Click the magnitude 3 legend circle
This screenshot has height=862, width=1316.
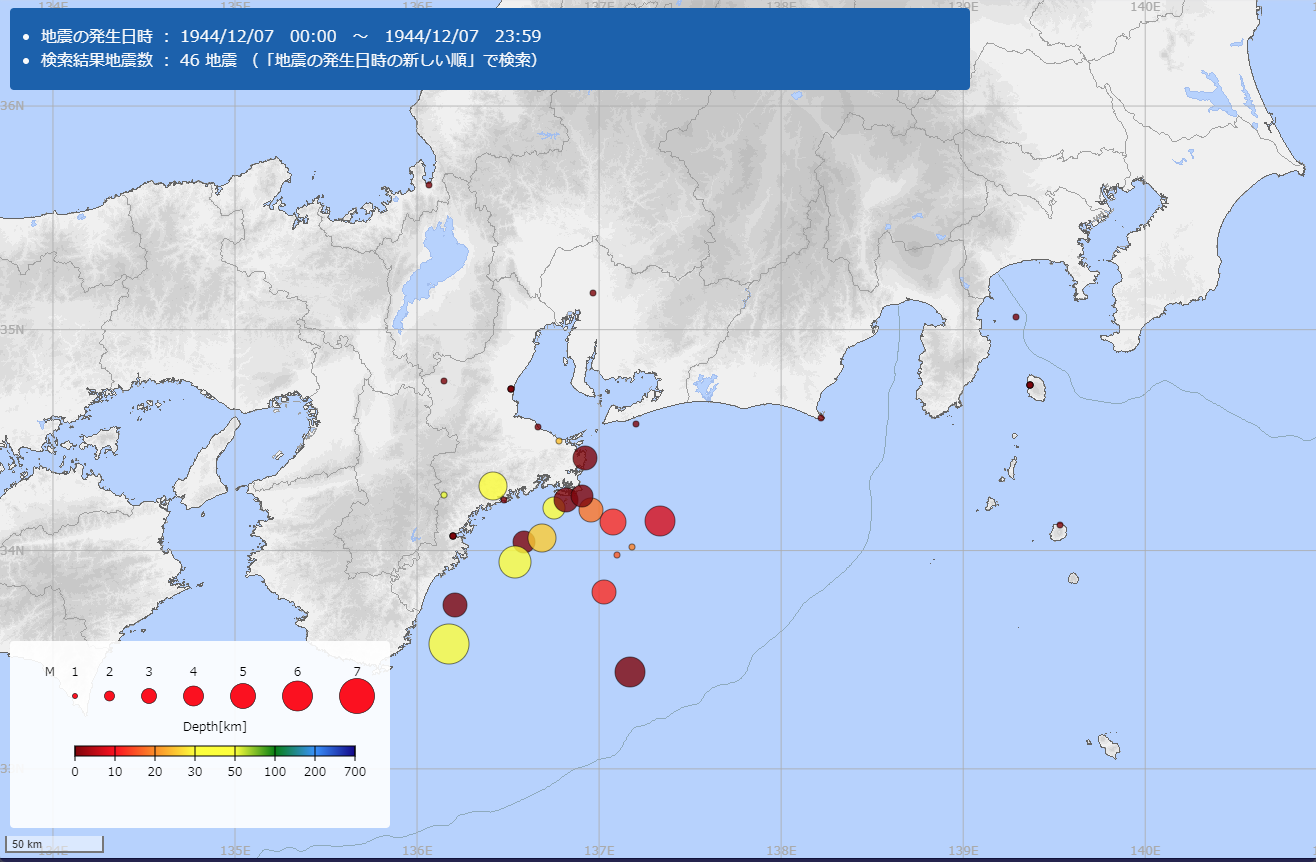point(149,696)
